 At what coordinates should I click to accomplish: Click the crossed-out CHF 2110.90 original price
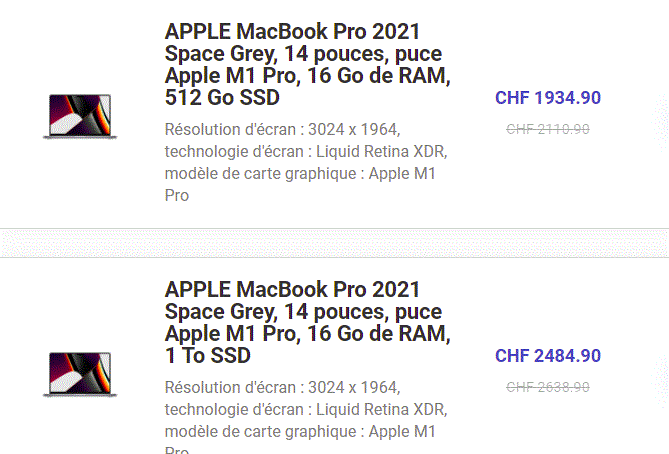pos(548,129)
